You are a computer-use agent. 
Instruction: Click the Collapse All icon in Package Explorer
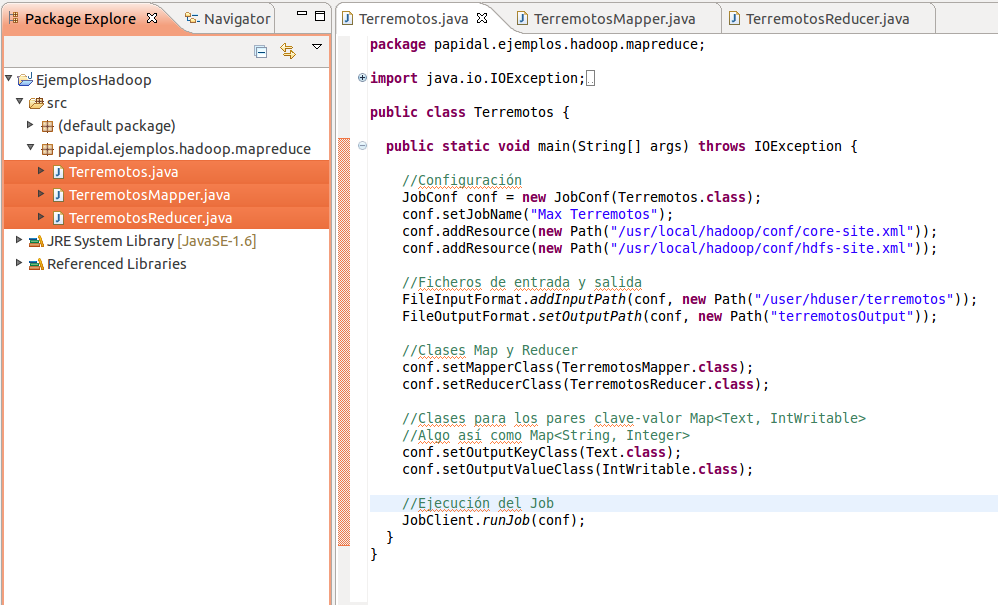point(261,49)
